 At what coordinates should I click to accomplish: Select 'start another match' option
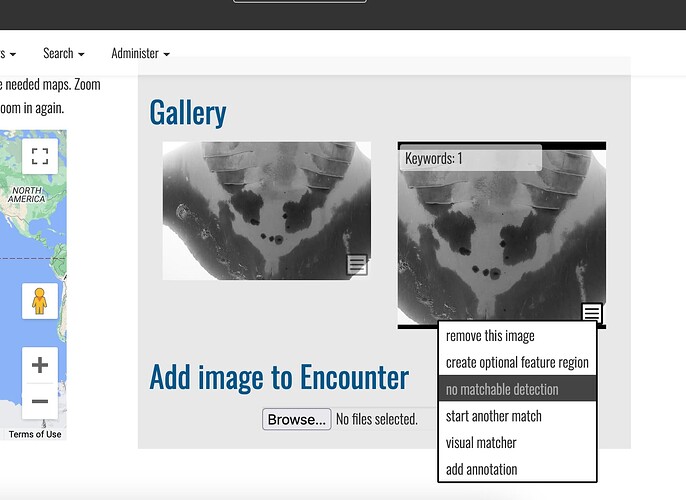click(x=518, y=416)
